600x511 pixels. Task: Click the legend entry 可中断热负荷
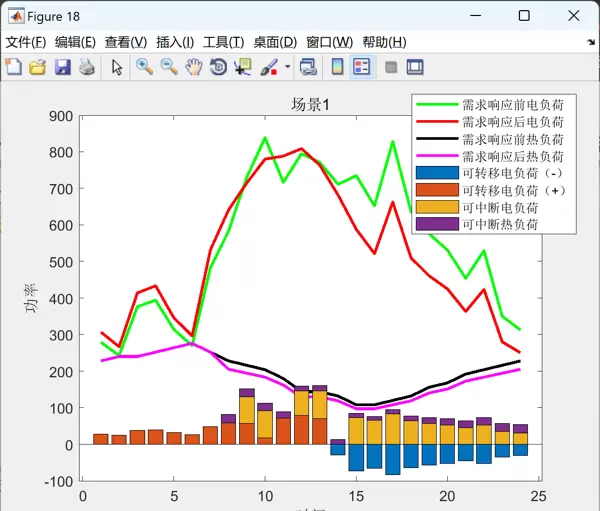click(500, 224)
